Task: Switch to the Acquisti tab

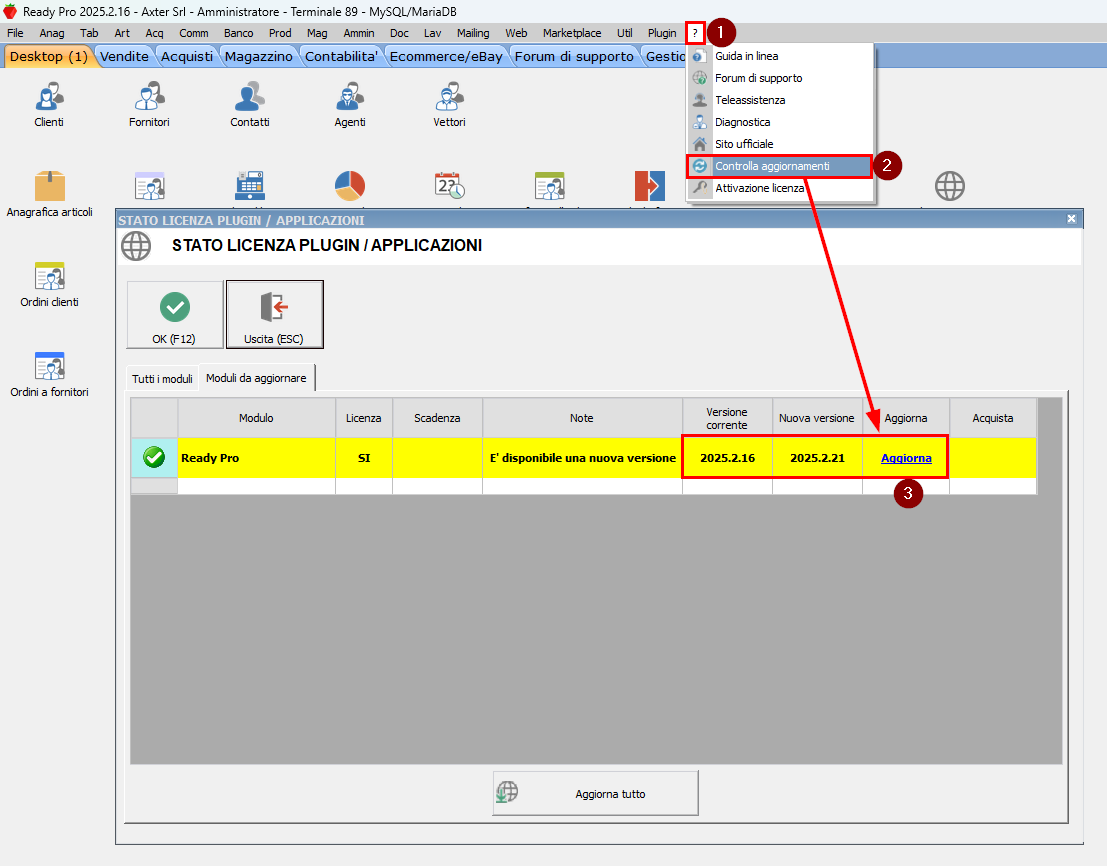Action: point(187,56)
